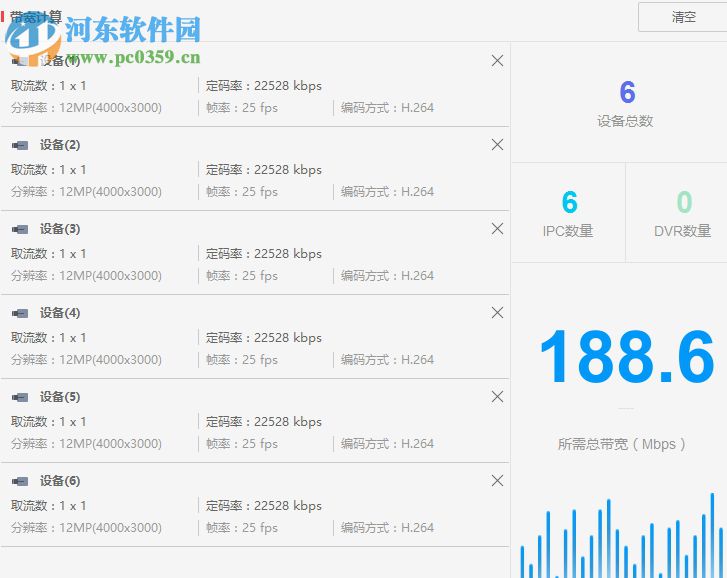Click the 设备(4) title text
727x578 pixels.
click(60, 313)
